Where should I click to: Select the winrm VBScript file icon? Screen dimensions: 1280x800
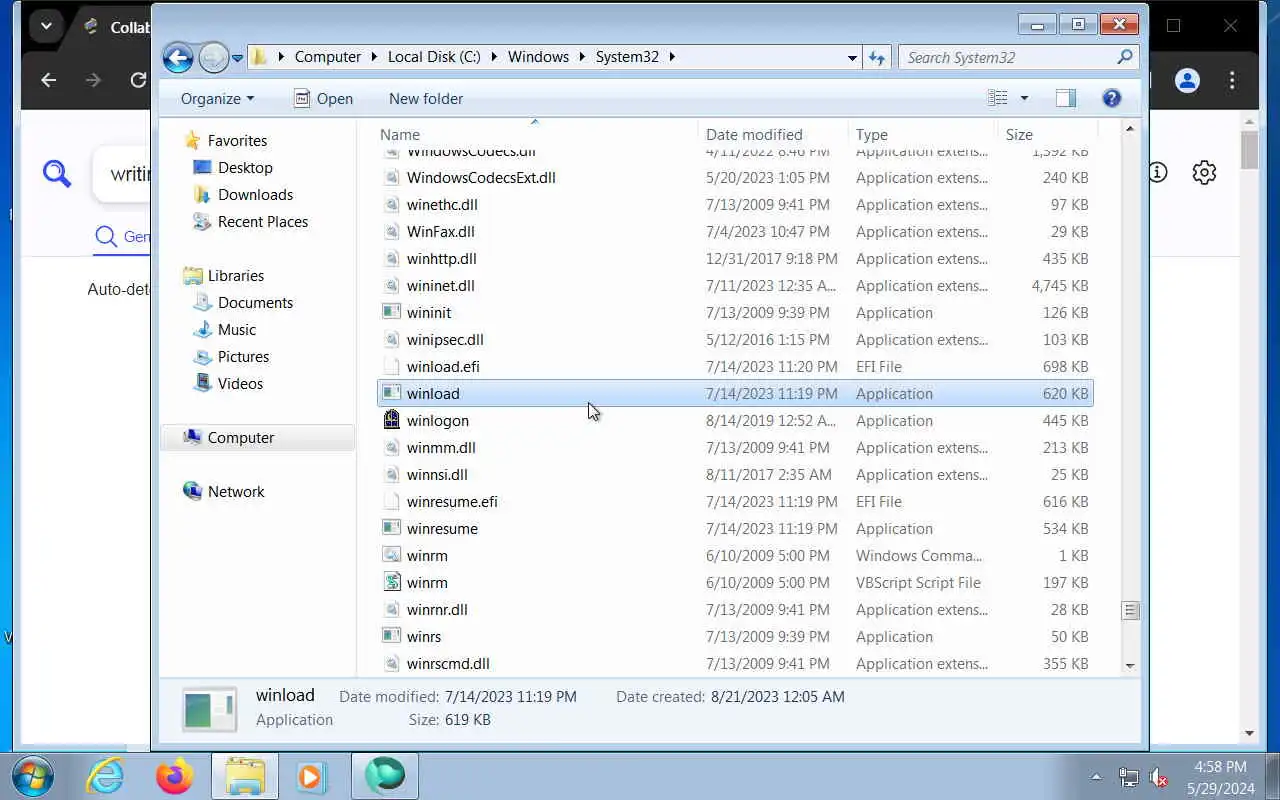click(x=392, y=583)
